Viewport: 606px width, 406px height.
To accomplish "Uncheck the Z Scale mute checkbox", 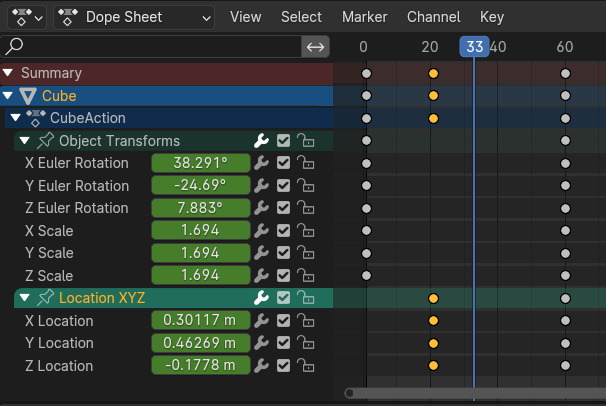I will [x=283, y=275].
